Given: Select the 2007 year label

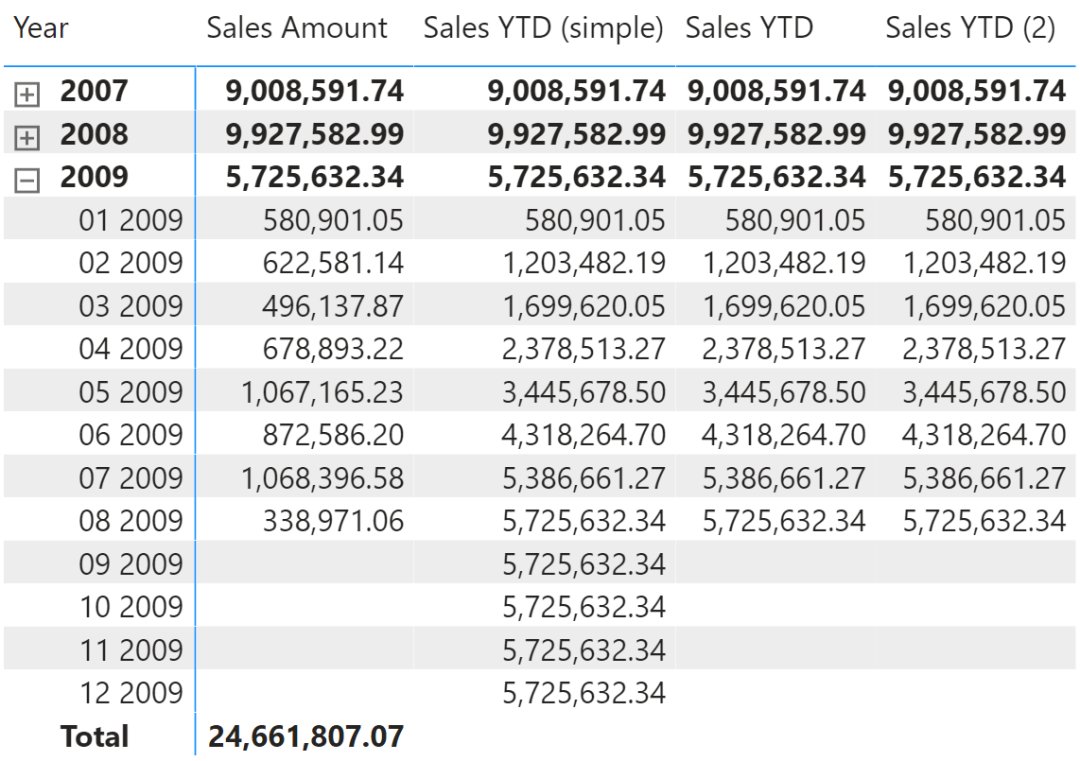Looking at the screenshot, I should point(94,92).
